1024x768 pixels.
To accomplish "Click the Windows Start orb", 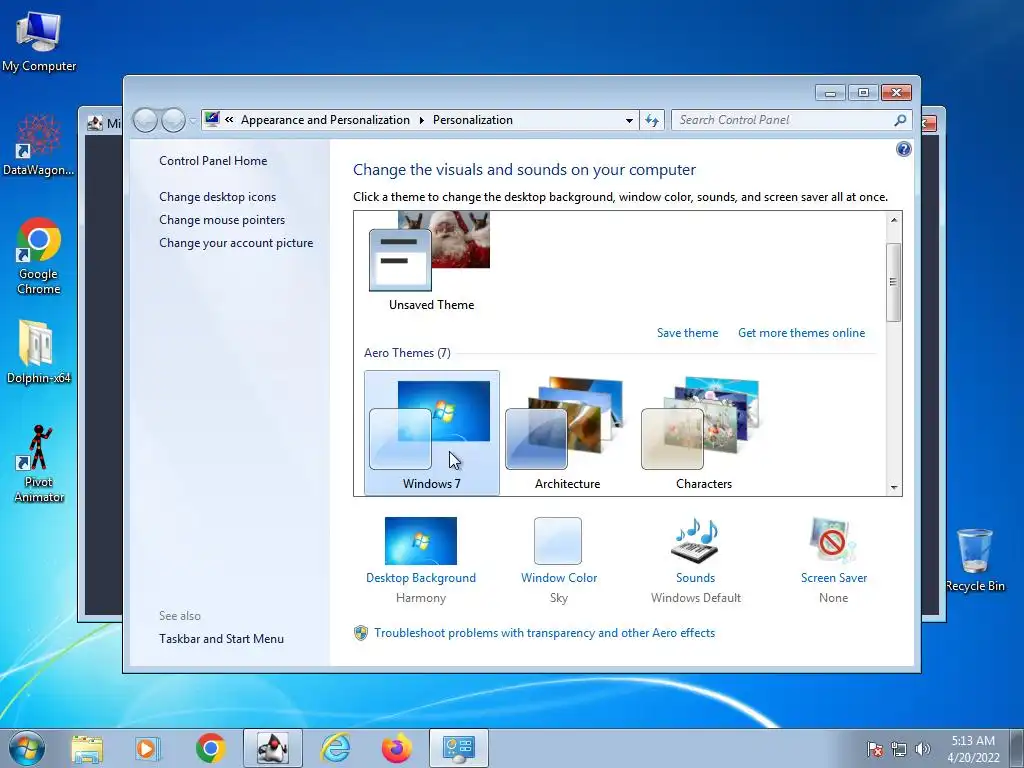I will coord(27,748).
